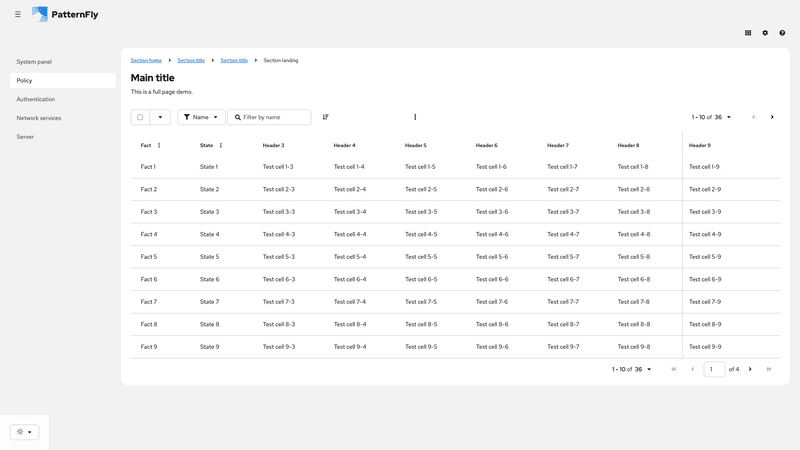Select the State 2 cell
800x450 pixels.
click(x=209, y=189)
